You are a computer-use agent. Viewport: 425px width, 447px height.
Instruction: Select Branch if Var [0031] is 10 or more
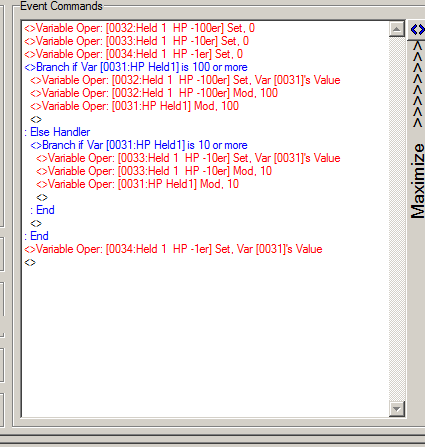pos(139,145)
